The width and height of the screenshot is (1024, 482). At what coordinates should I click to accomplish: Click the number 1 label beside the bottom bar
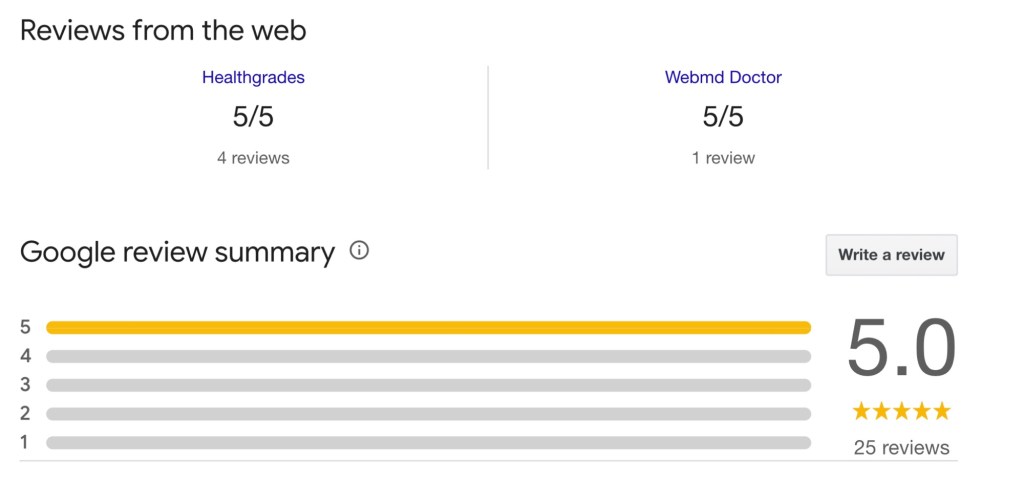[x=25, y=442]
